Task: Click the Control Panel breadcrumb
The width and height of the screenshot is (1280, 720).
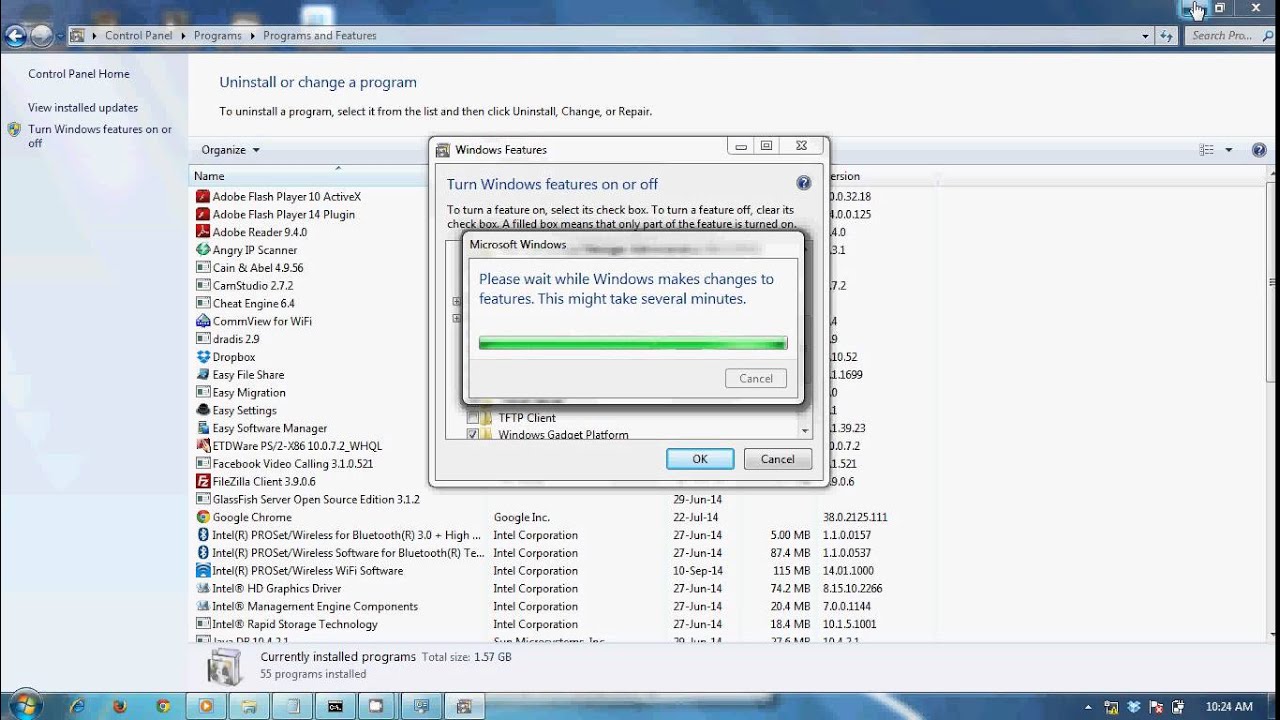Action: [138, 36]
